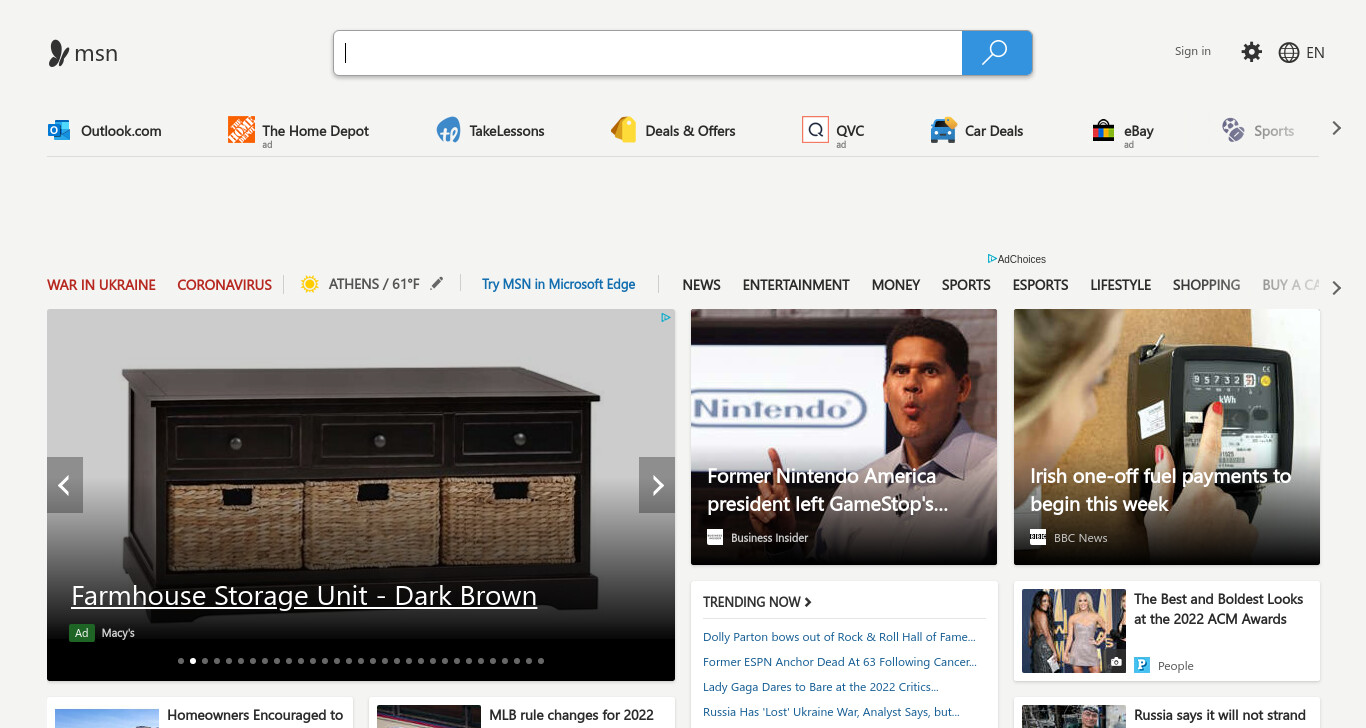Expand the TRENDING NOW section
The width and height of the screenshot is (1366, 728).
(x=757, y=602)
